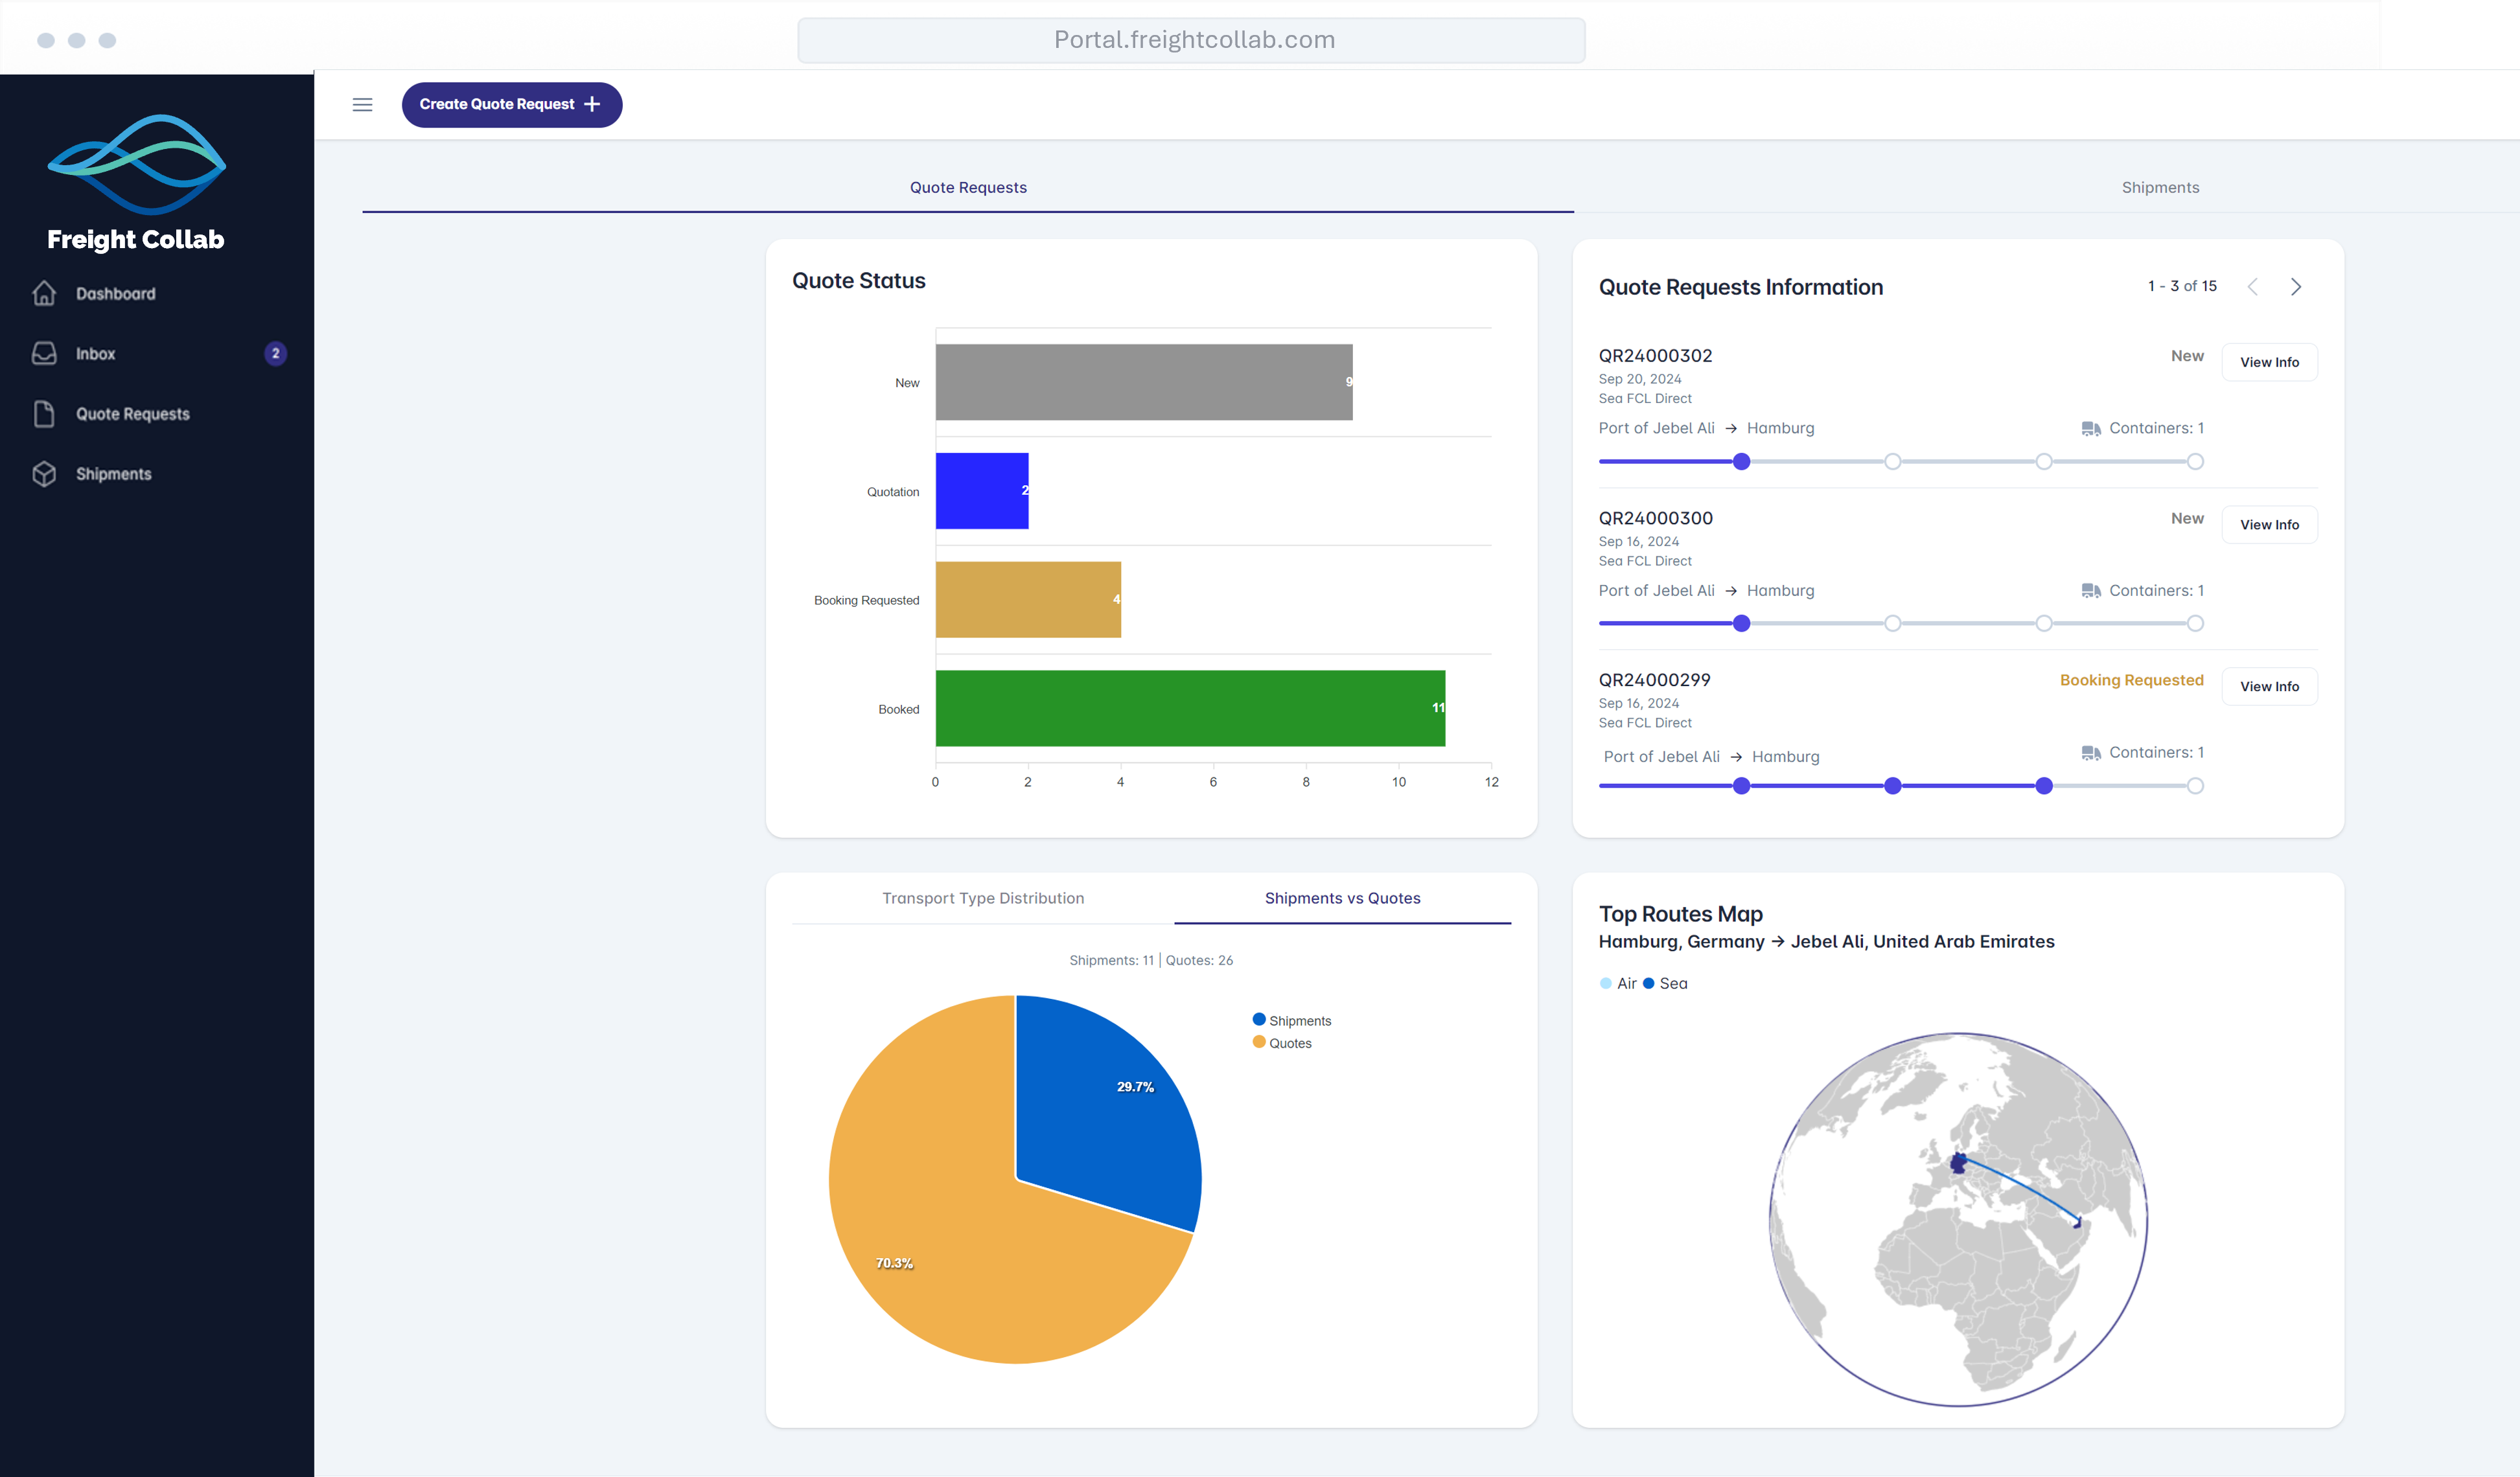Go to the next page of quote requests
2520x1477 pixels.
(2296, 287)
